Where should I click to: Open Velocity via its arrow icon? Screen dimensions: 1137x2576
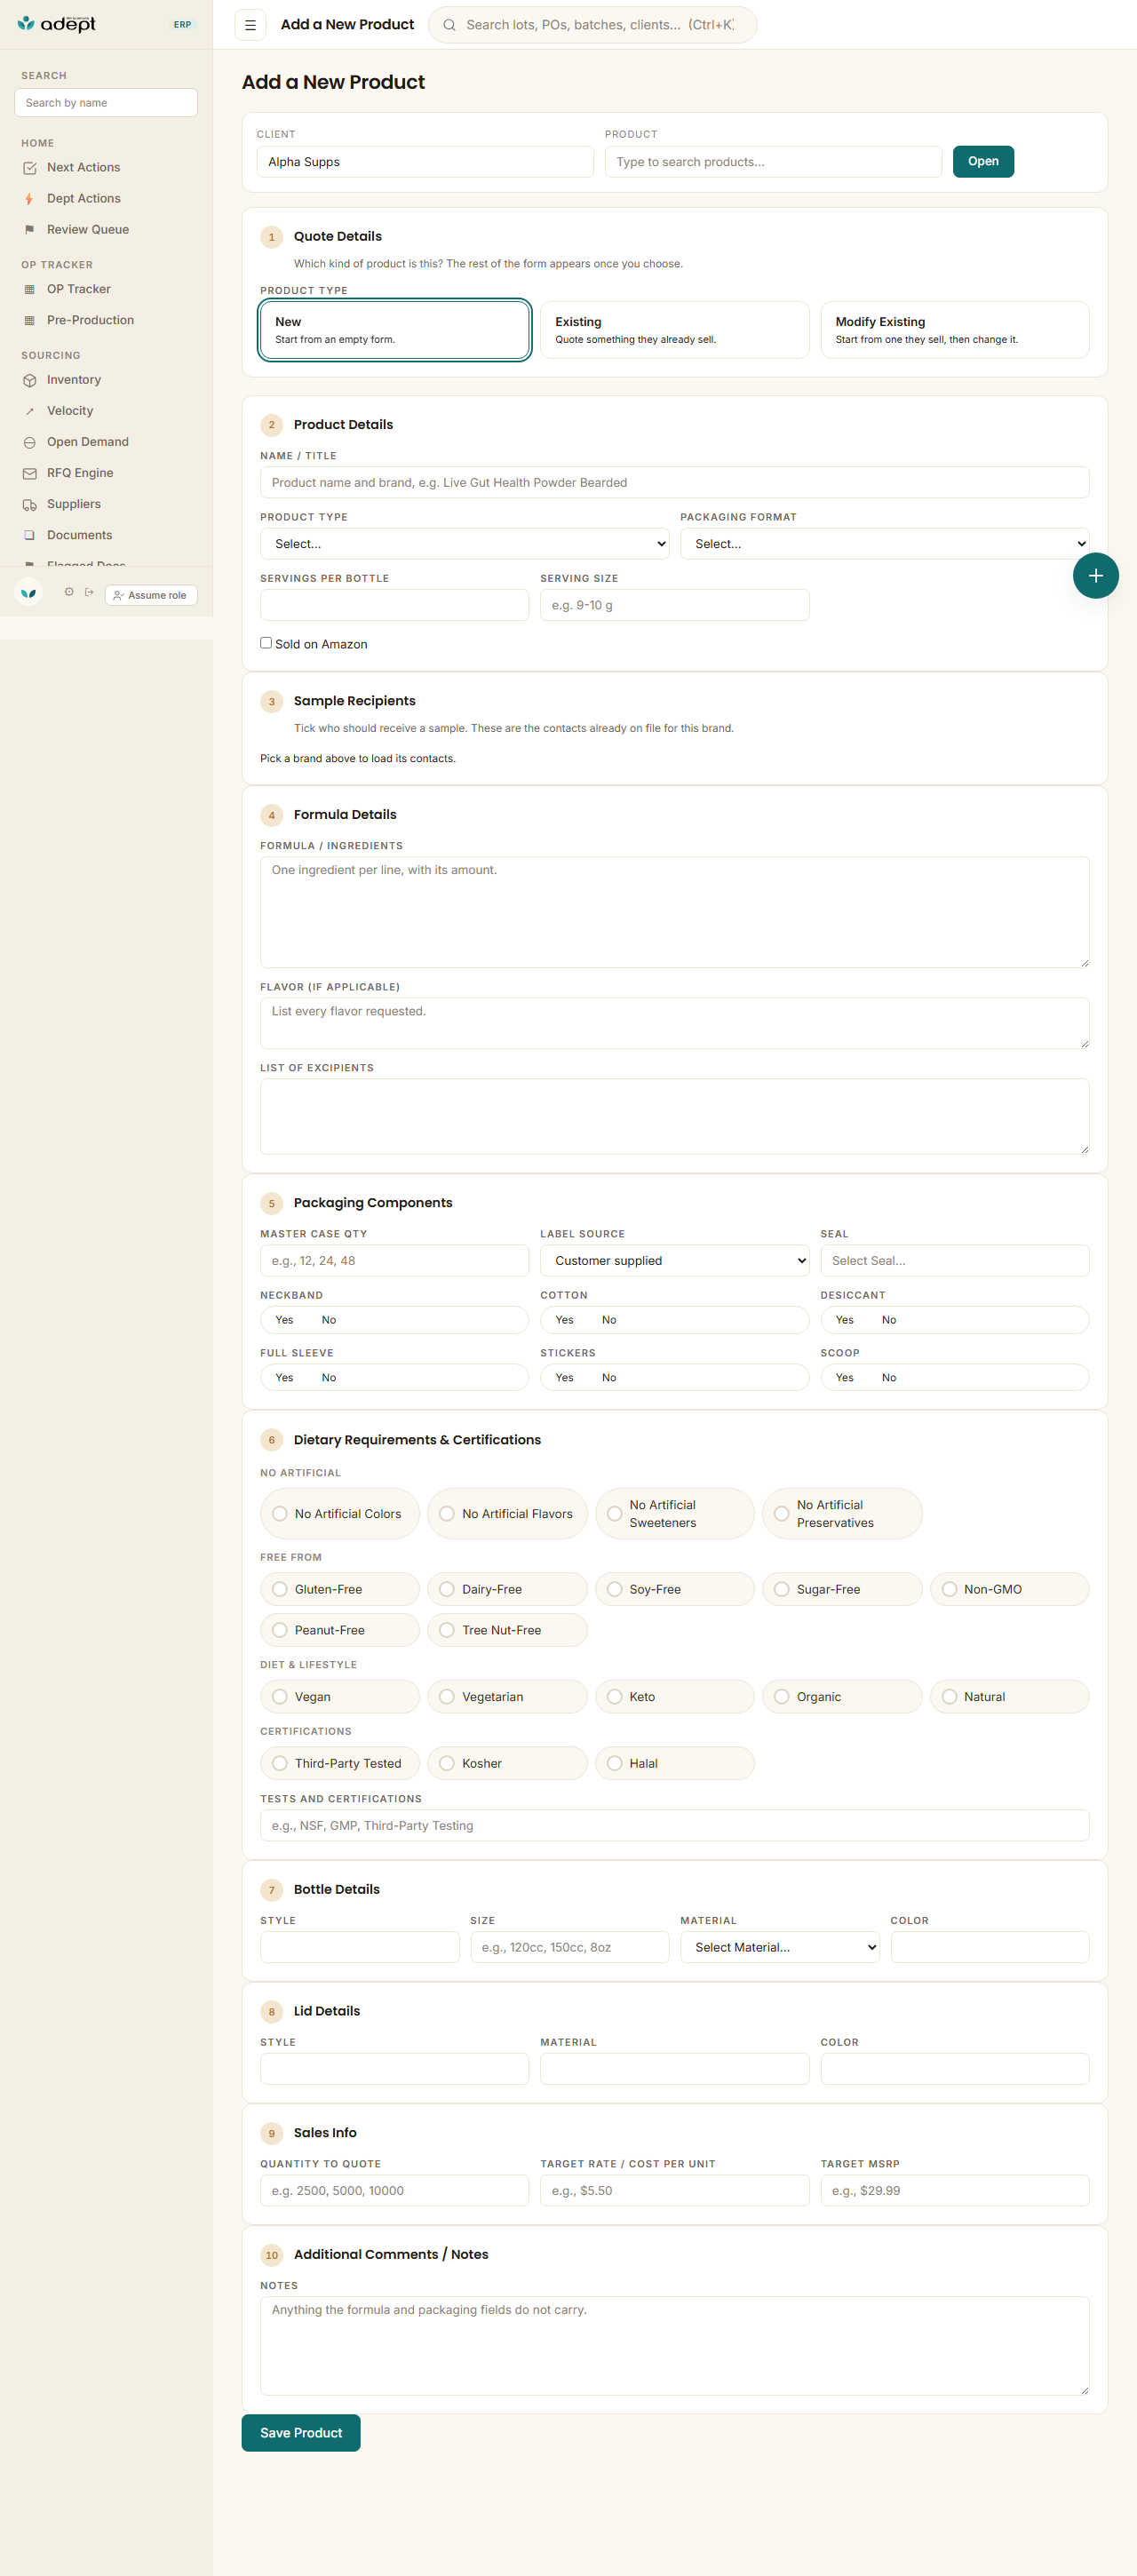tap(29, 412)
